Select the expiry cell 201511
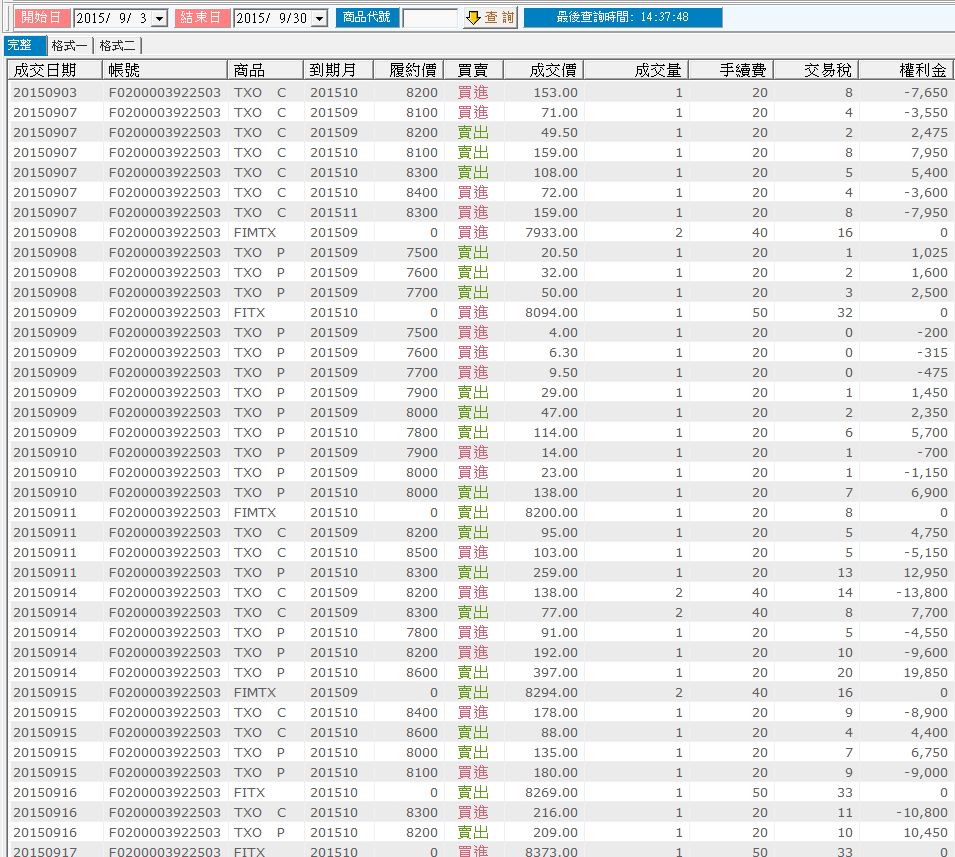Image resolution: width=955 pixels, height=857 pixels. pyautogui.click(x=334, y=213)
